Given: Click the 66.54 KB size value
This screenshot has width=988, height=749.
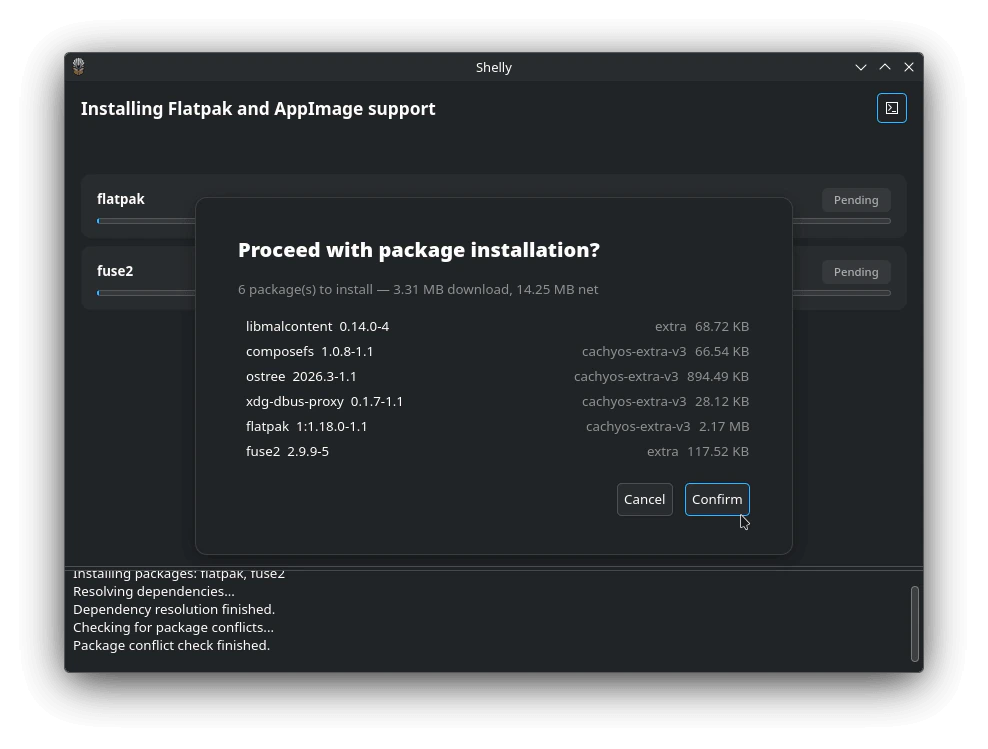Looking at the screenshot, I should 721,352.
